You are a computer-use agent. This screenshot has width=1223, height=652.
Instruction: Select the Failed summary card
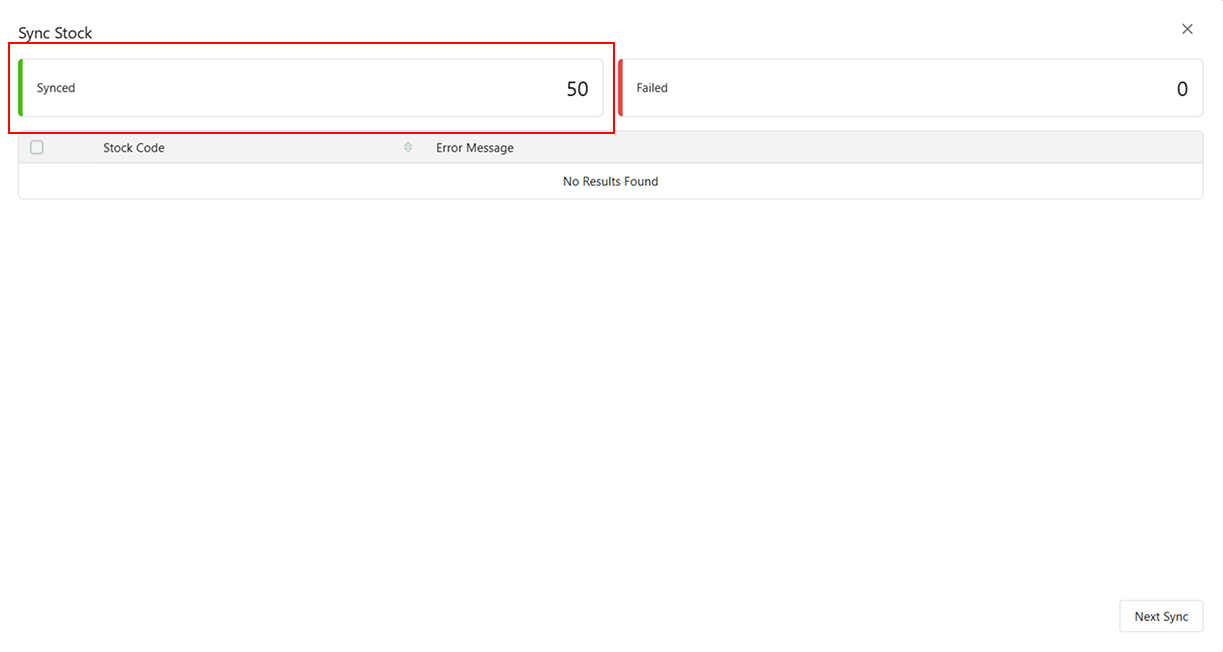[910, 88]
